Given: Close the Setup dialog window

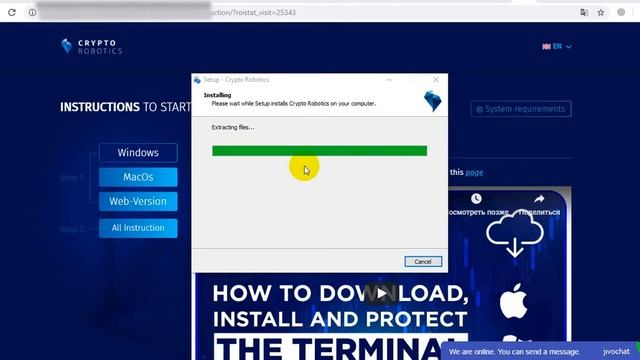Looking at the screenshot, I should (436, 80).
